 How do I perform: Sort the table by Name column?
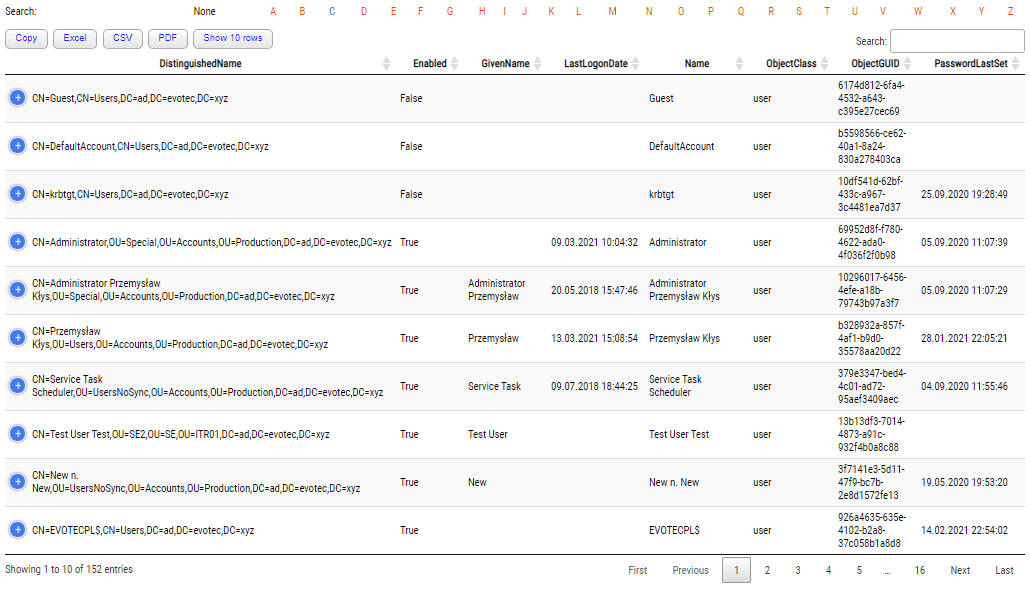(x=696, y=63)
